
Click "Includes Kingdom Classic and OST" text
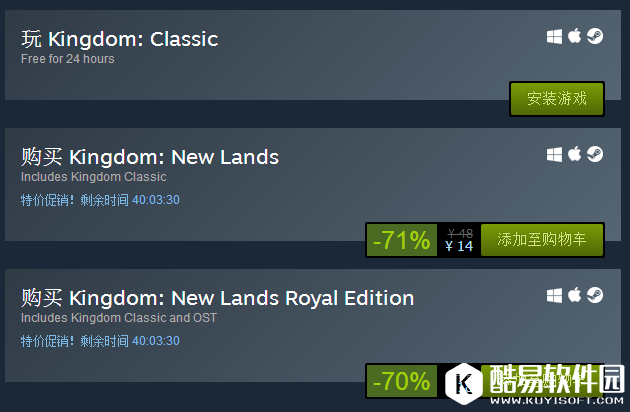[118, 318]
